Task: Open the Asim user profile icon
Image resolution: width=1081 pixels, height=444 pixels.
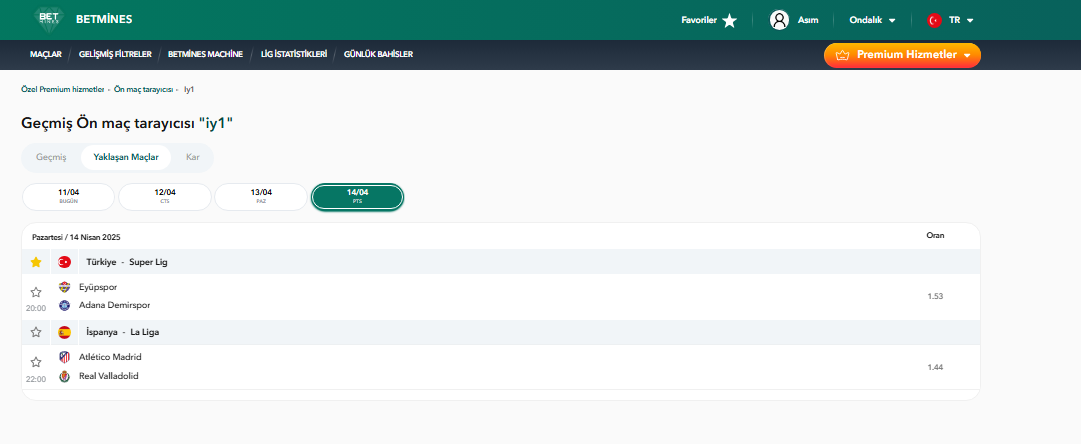Action: coord(779,20)
